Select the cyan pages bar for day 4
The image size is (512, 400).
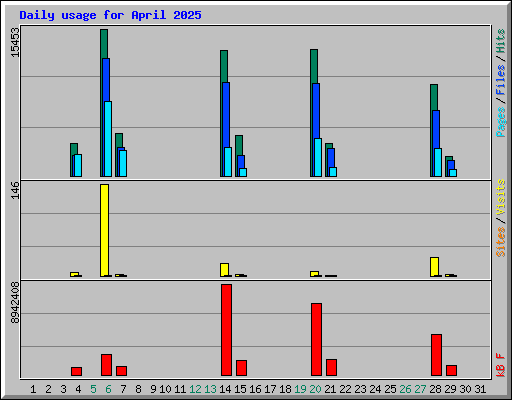[78, 165]
